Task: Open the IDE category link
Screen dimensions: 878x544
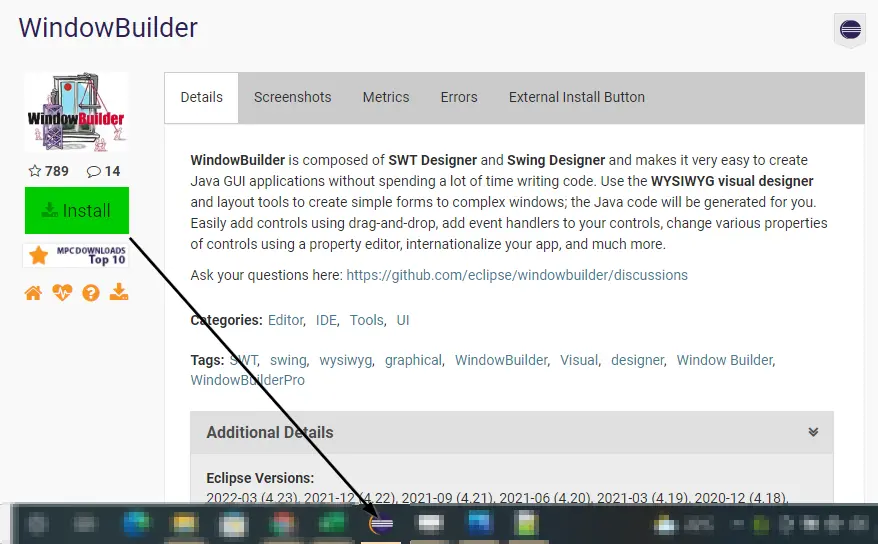Action: tap(326, 320)
